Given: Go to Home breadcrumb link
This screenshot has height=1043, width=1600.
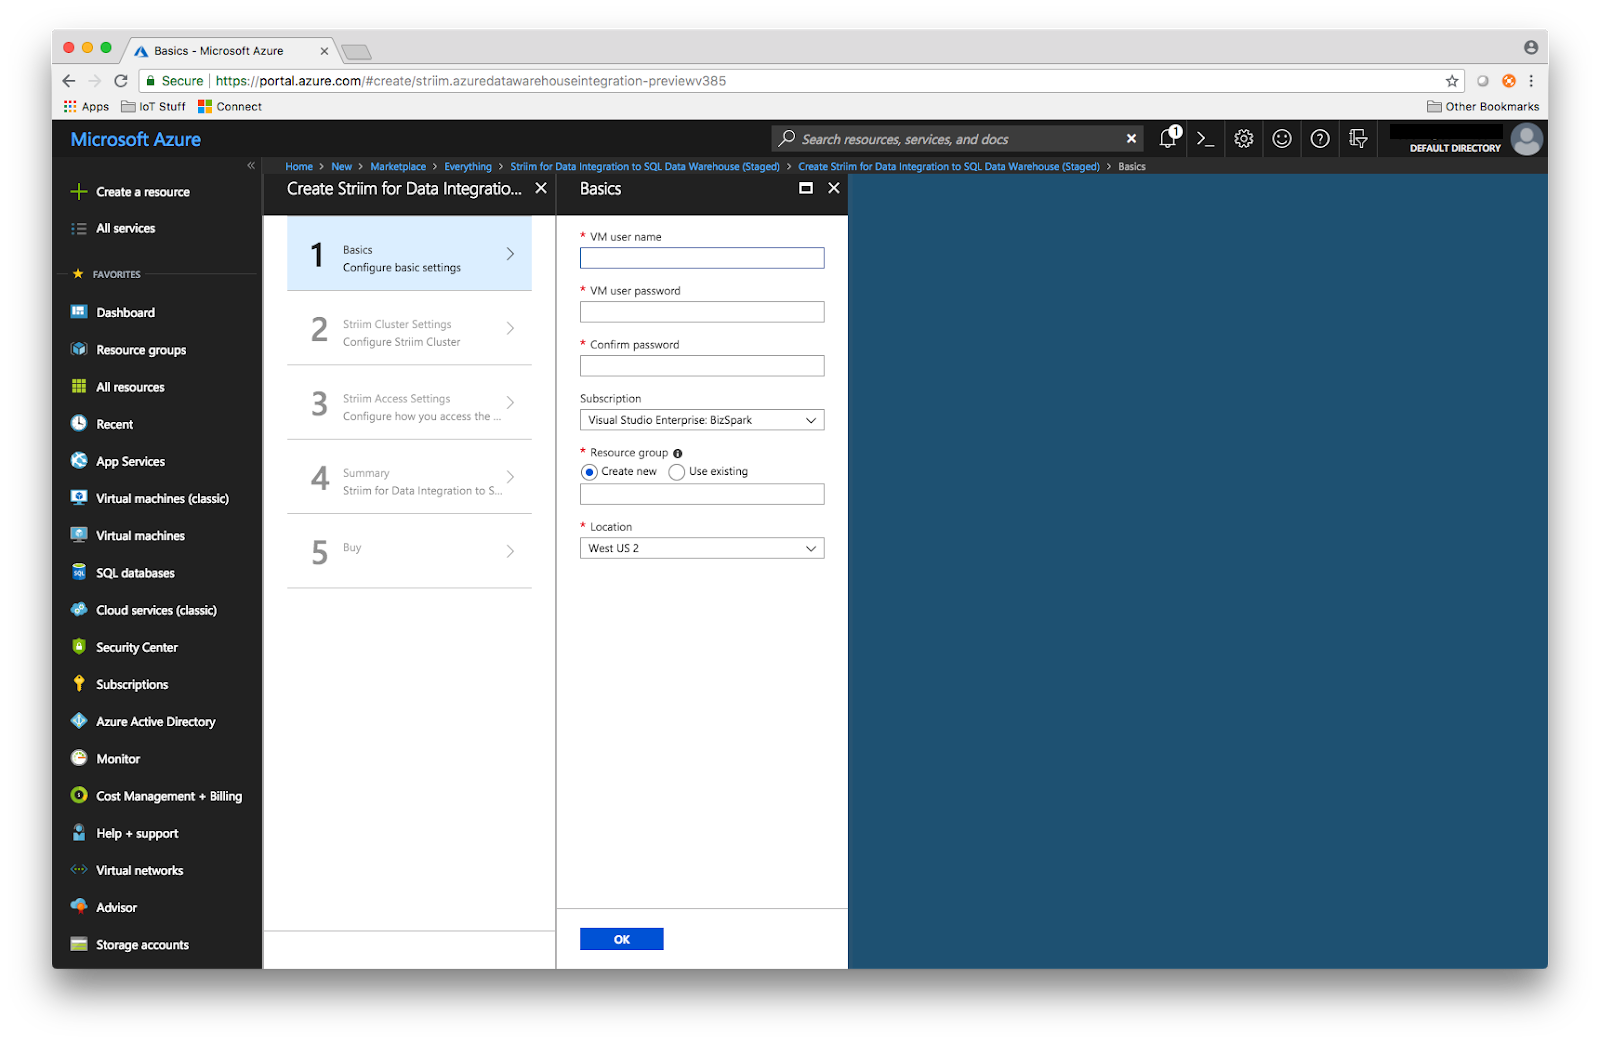Looking at the screenshot, I should 299,167.
